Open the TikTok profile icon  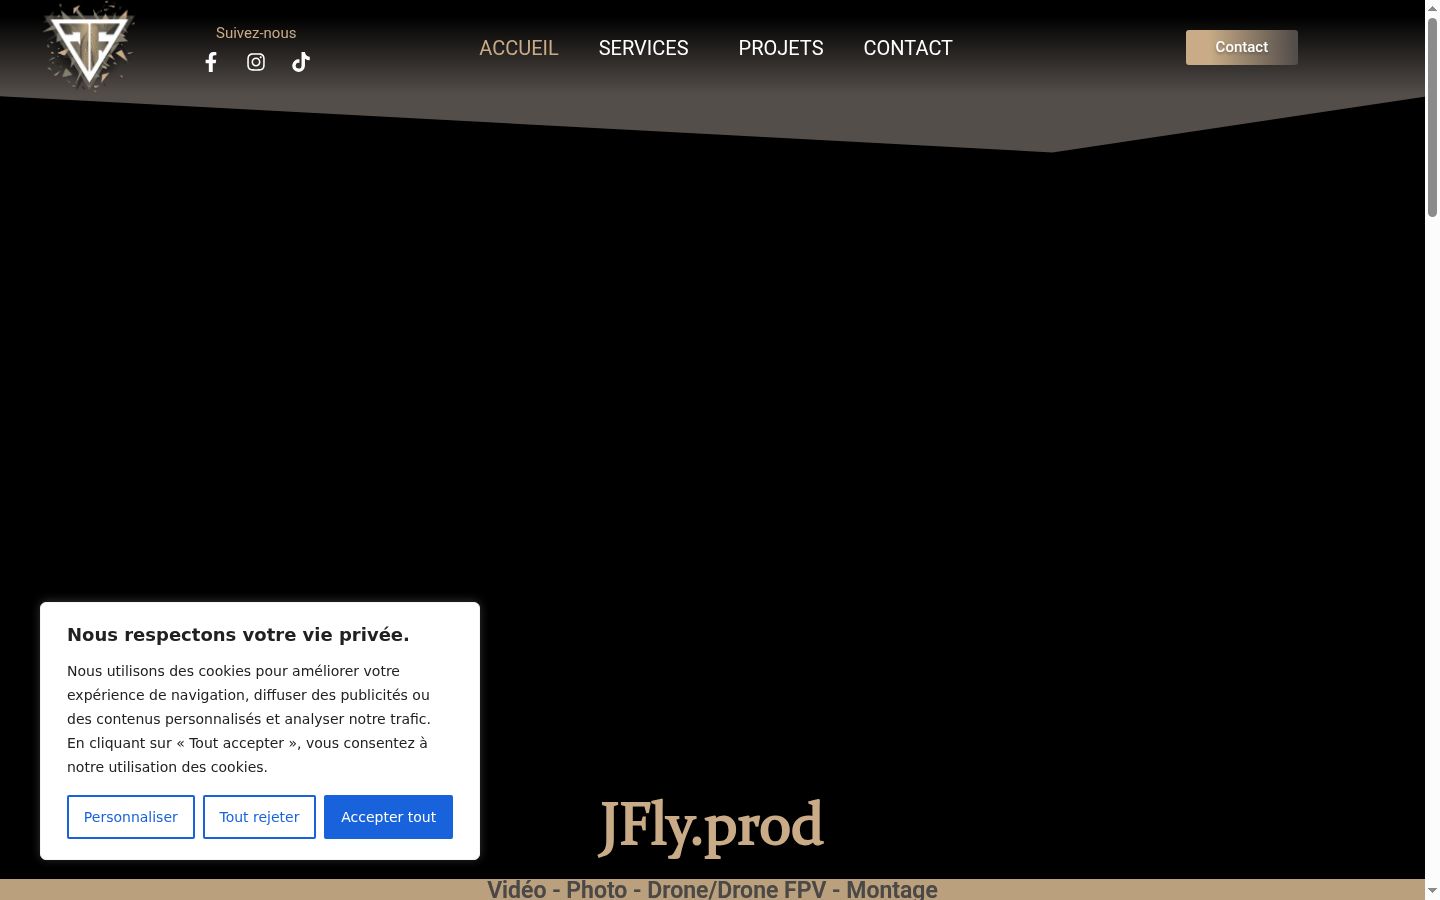(x=301, y=62)
